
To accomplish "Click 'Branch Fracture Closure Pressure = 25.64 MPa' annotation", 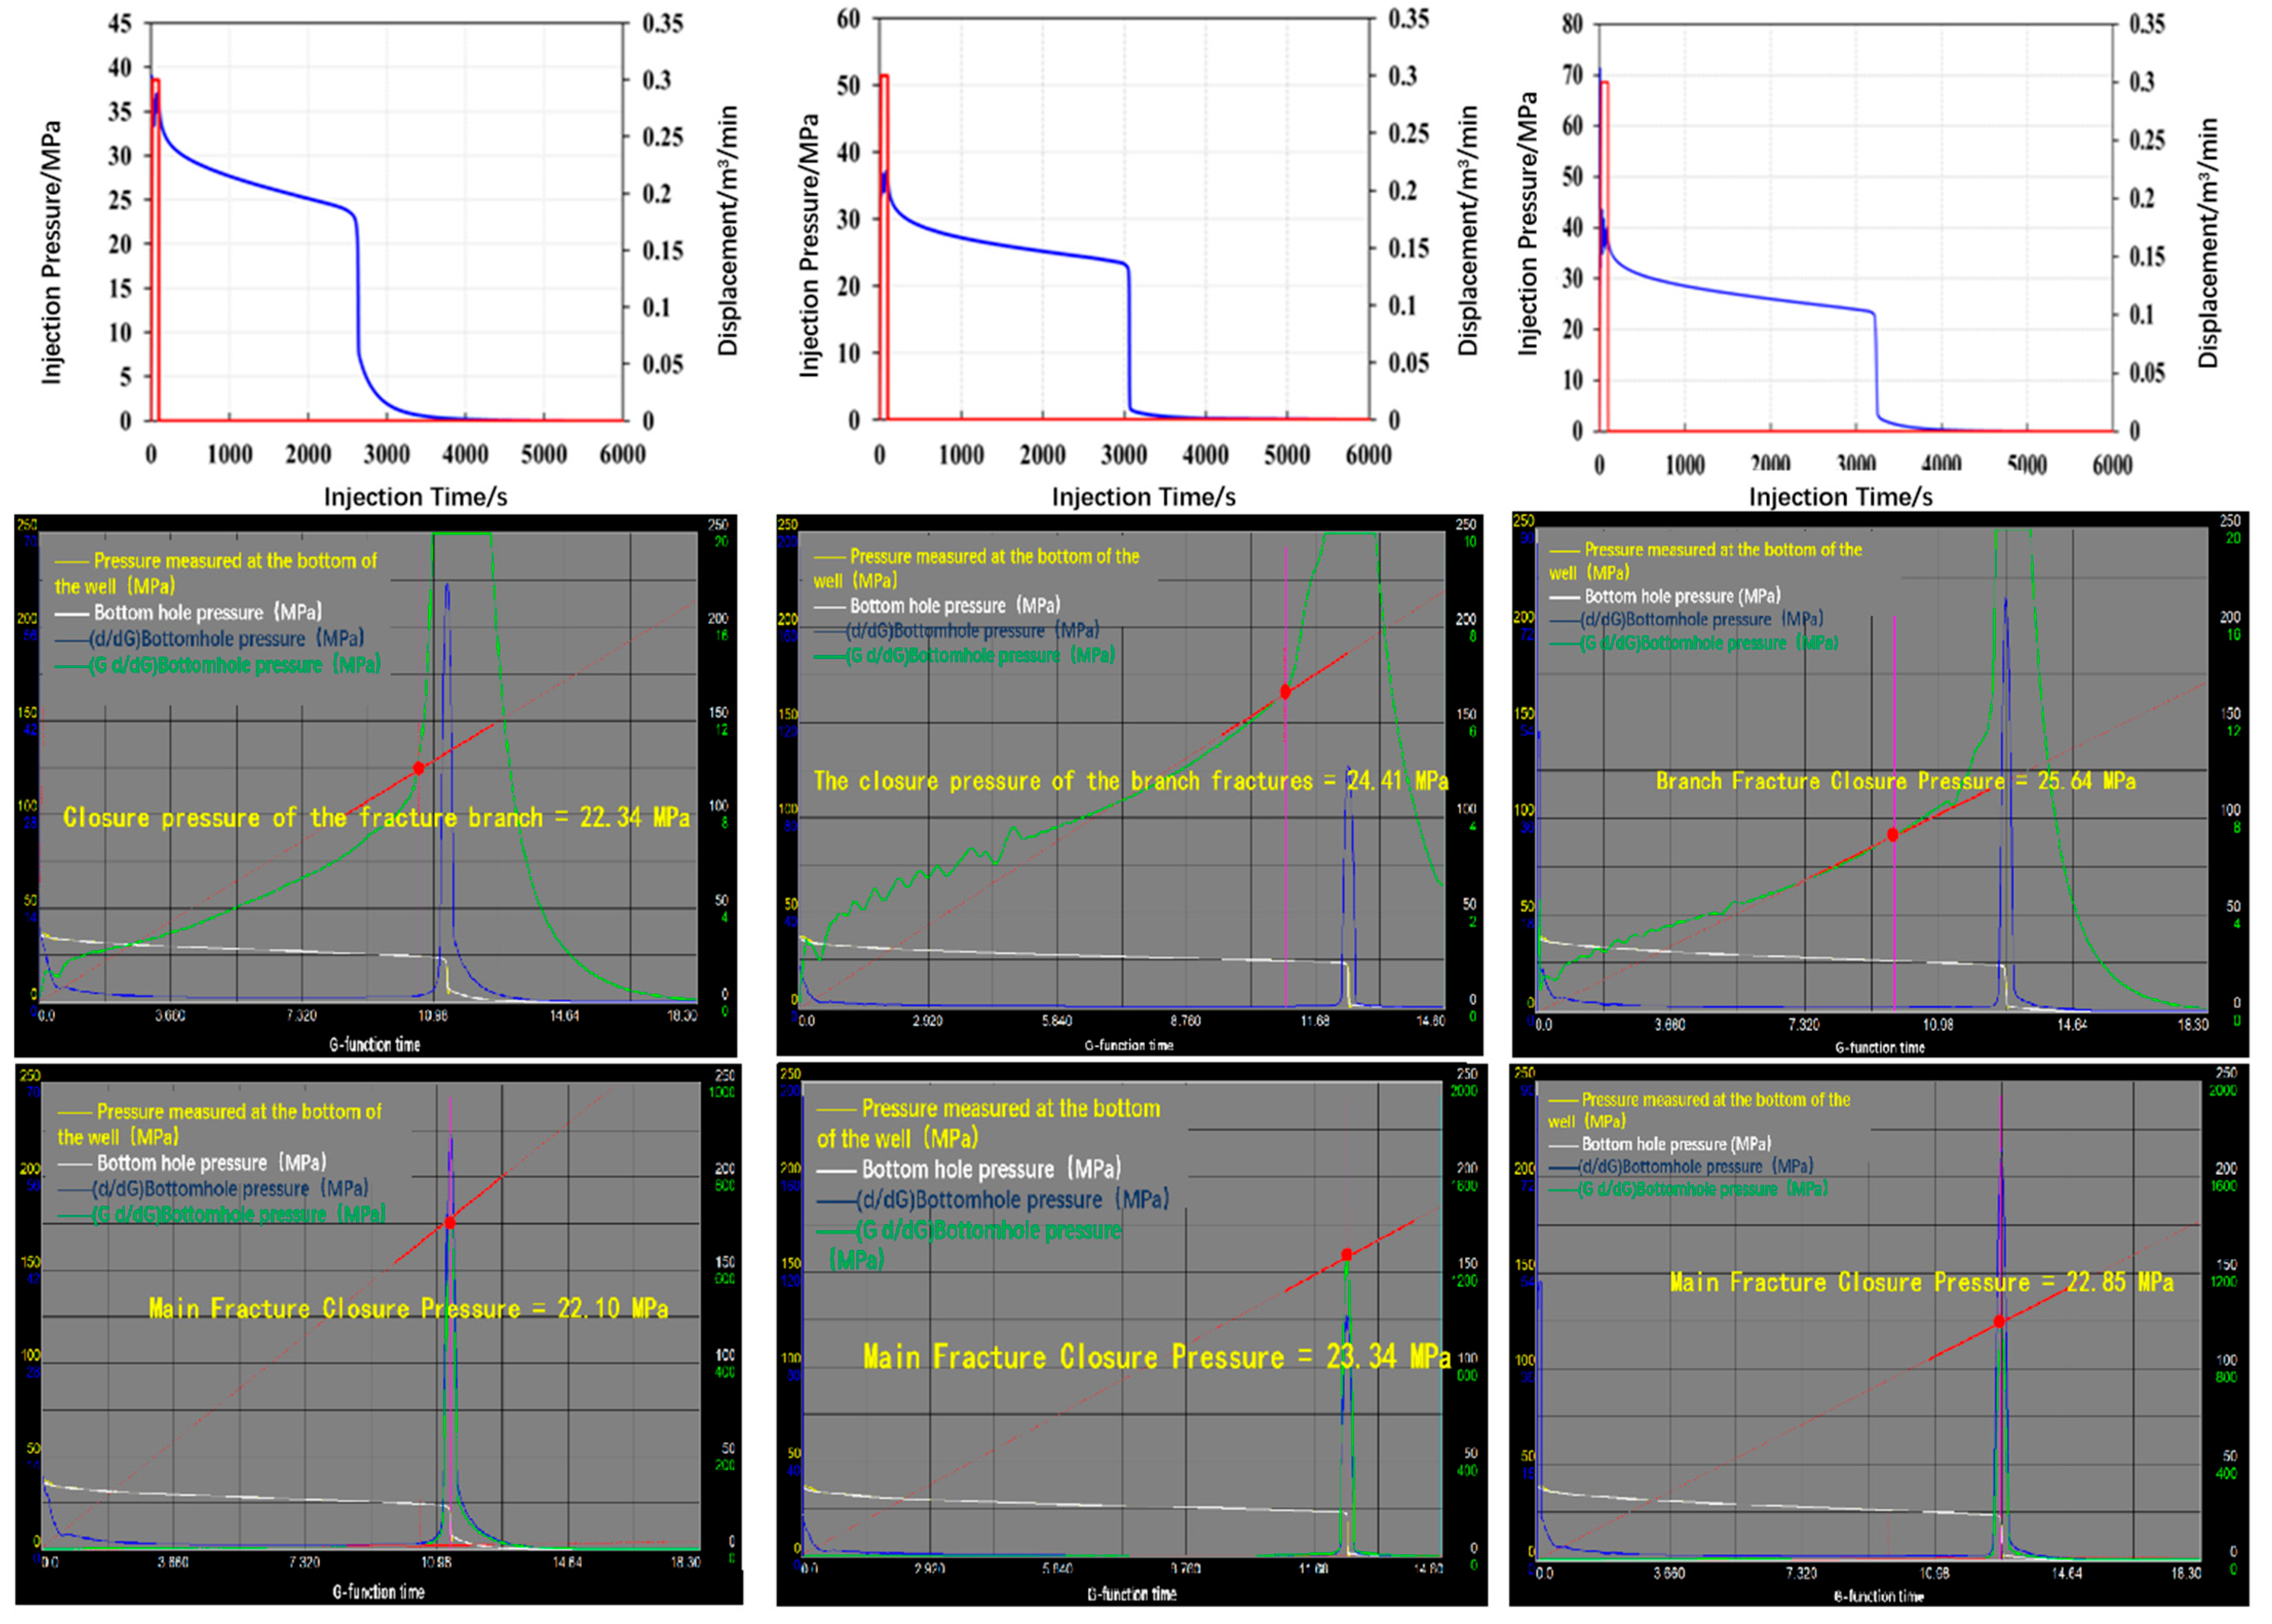I will click(1895, 781).
